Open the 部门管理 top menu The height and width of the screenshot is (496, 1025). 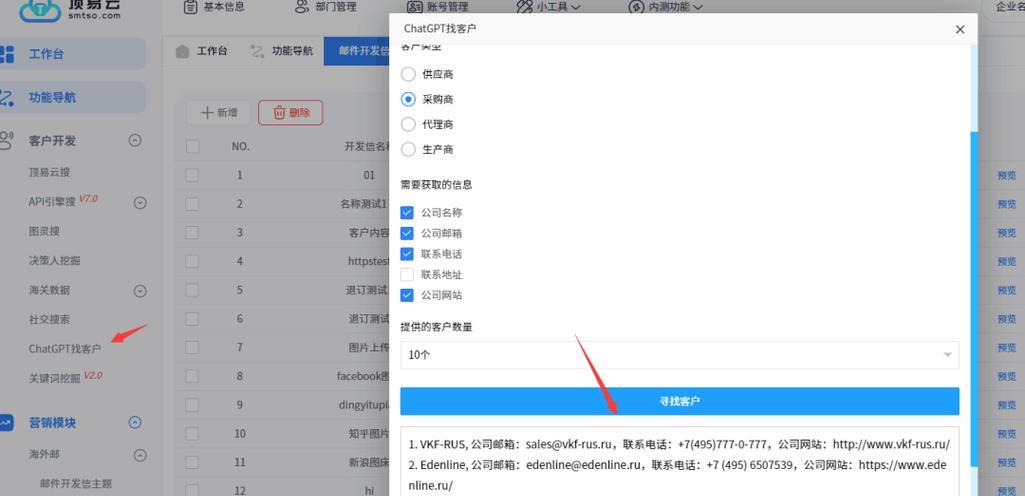coord(326,7)
